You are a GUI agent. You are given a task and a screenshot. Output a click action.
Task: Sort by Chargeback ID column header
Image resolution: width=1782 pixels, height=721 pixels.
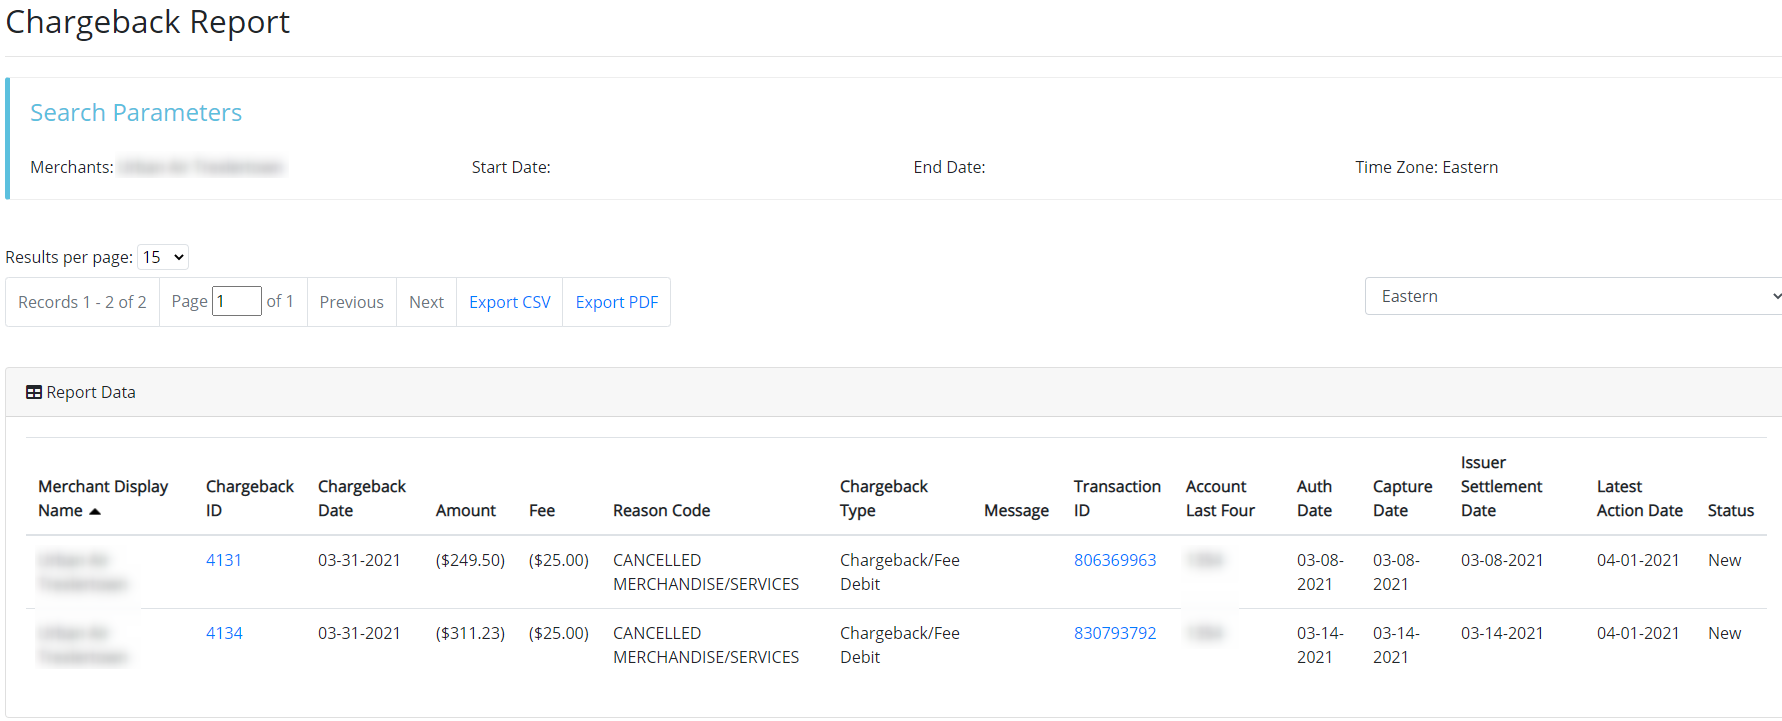tap(250, 498)
